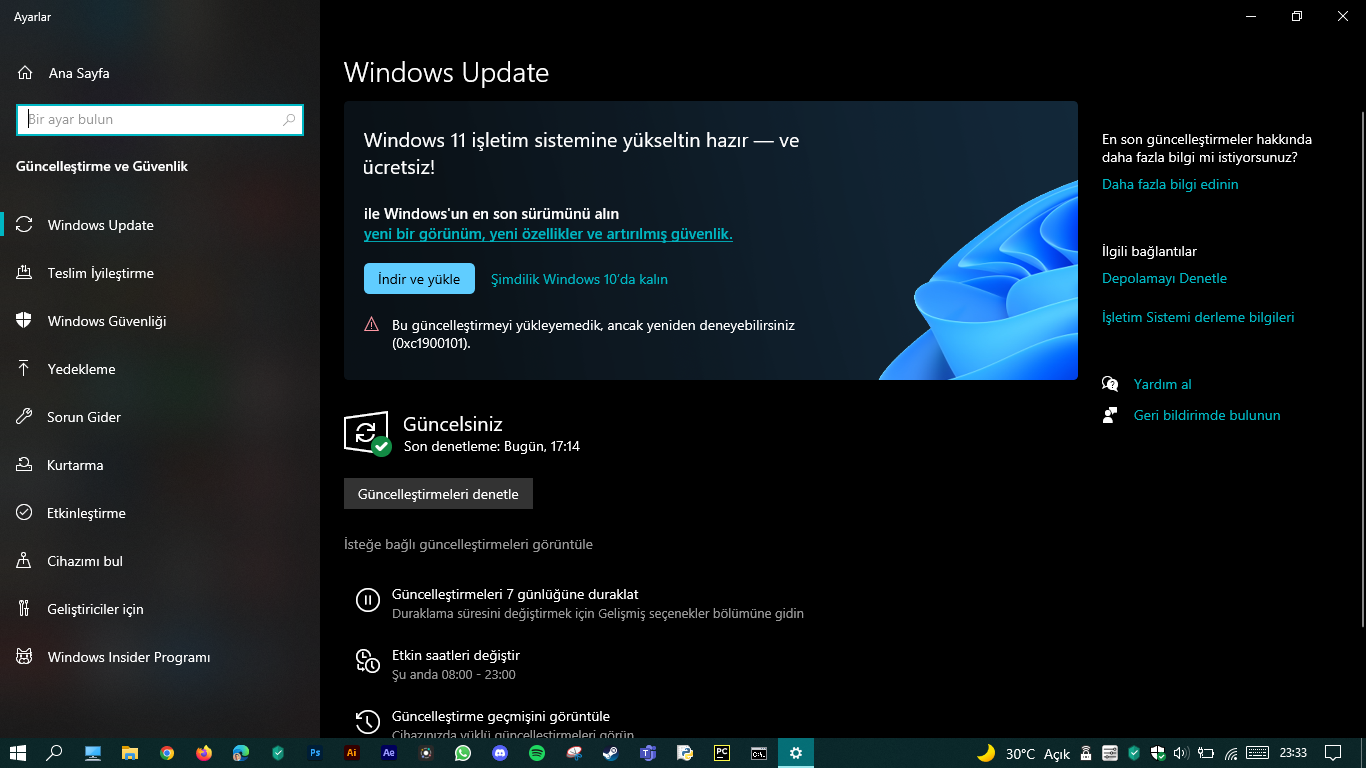Click the Geliştiriciler için tools icon
The image size is (1366, 768).
[x=25, y=609]
